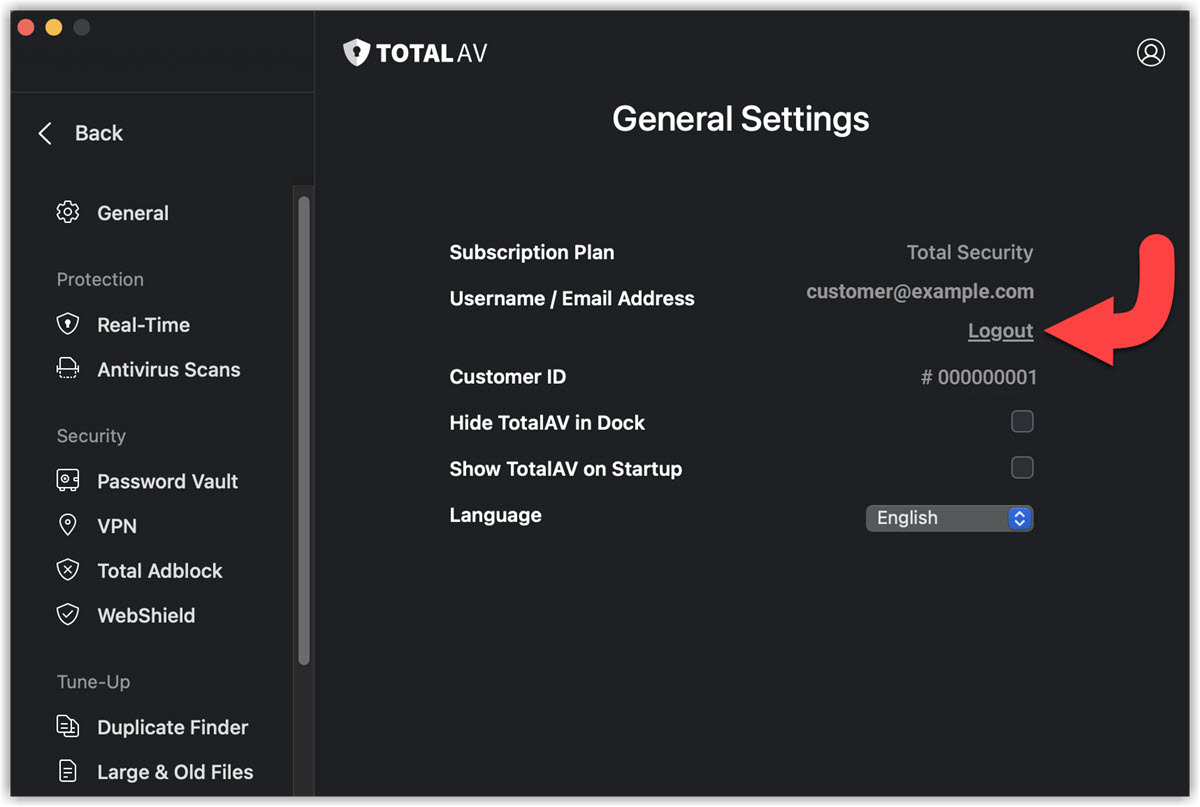
Task: Click the Duplicate Finder icon
Action: coord(68,727)
